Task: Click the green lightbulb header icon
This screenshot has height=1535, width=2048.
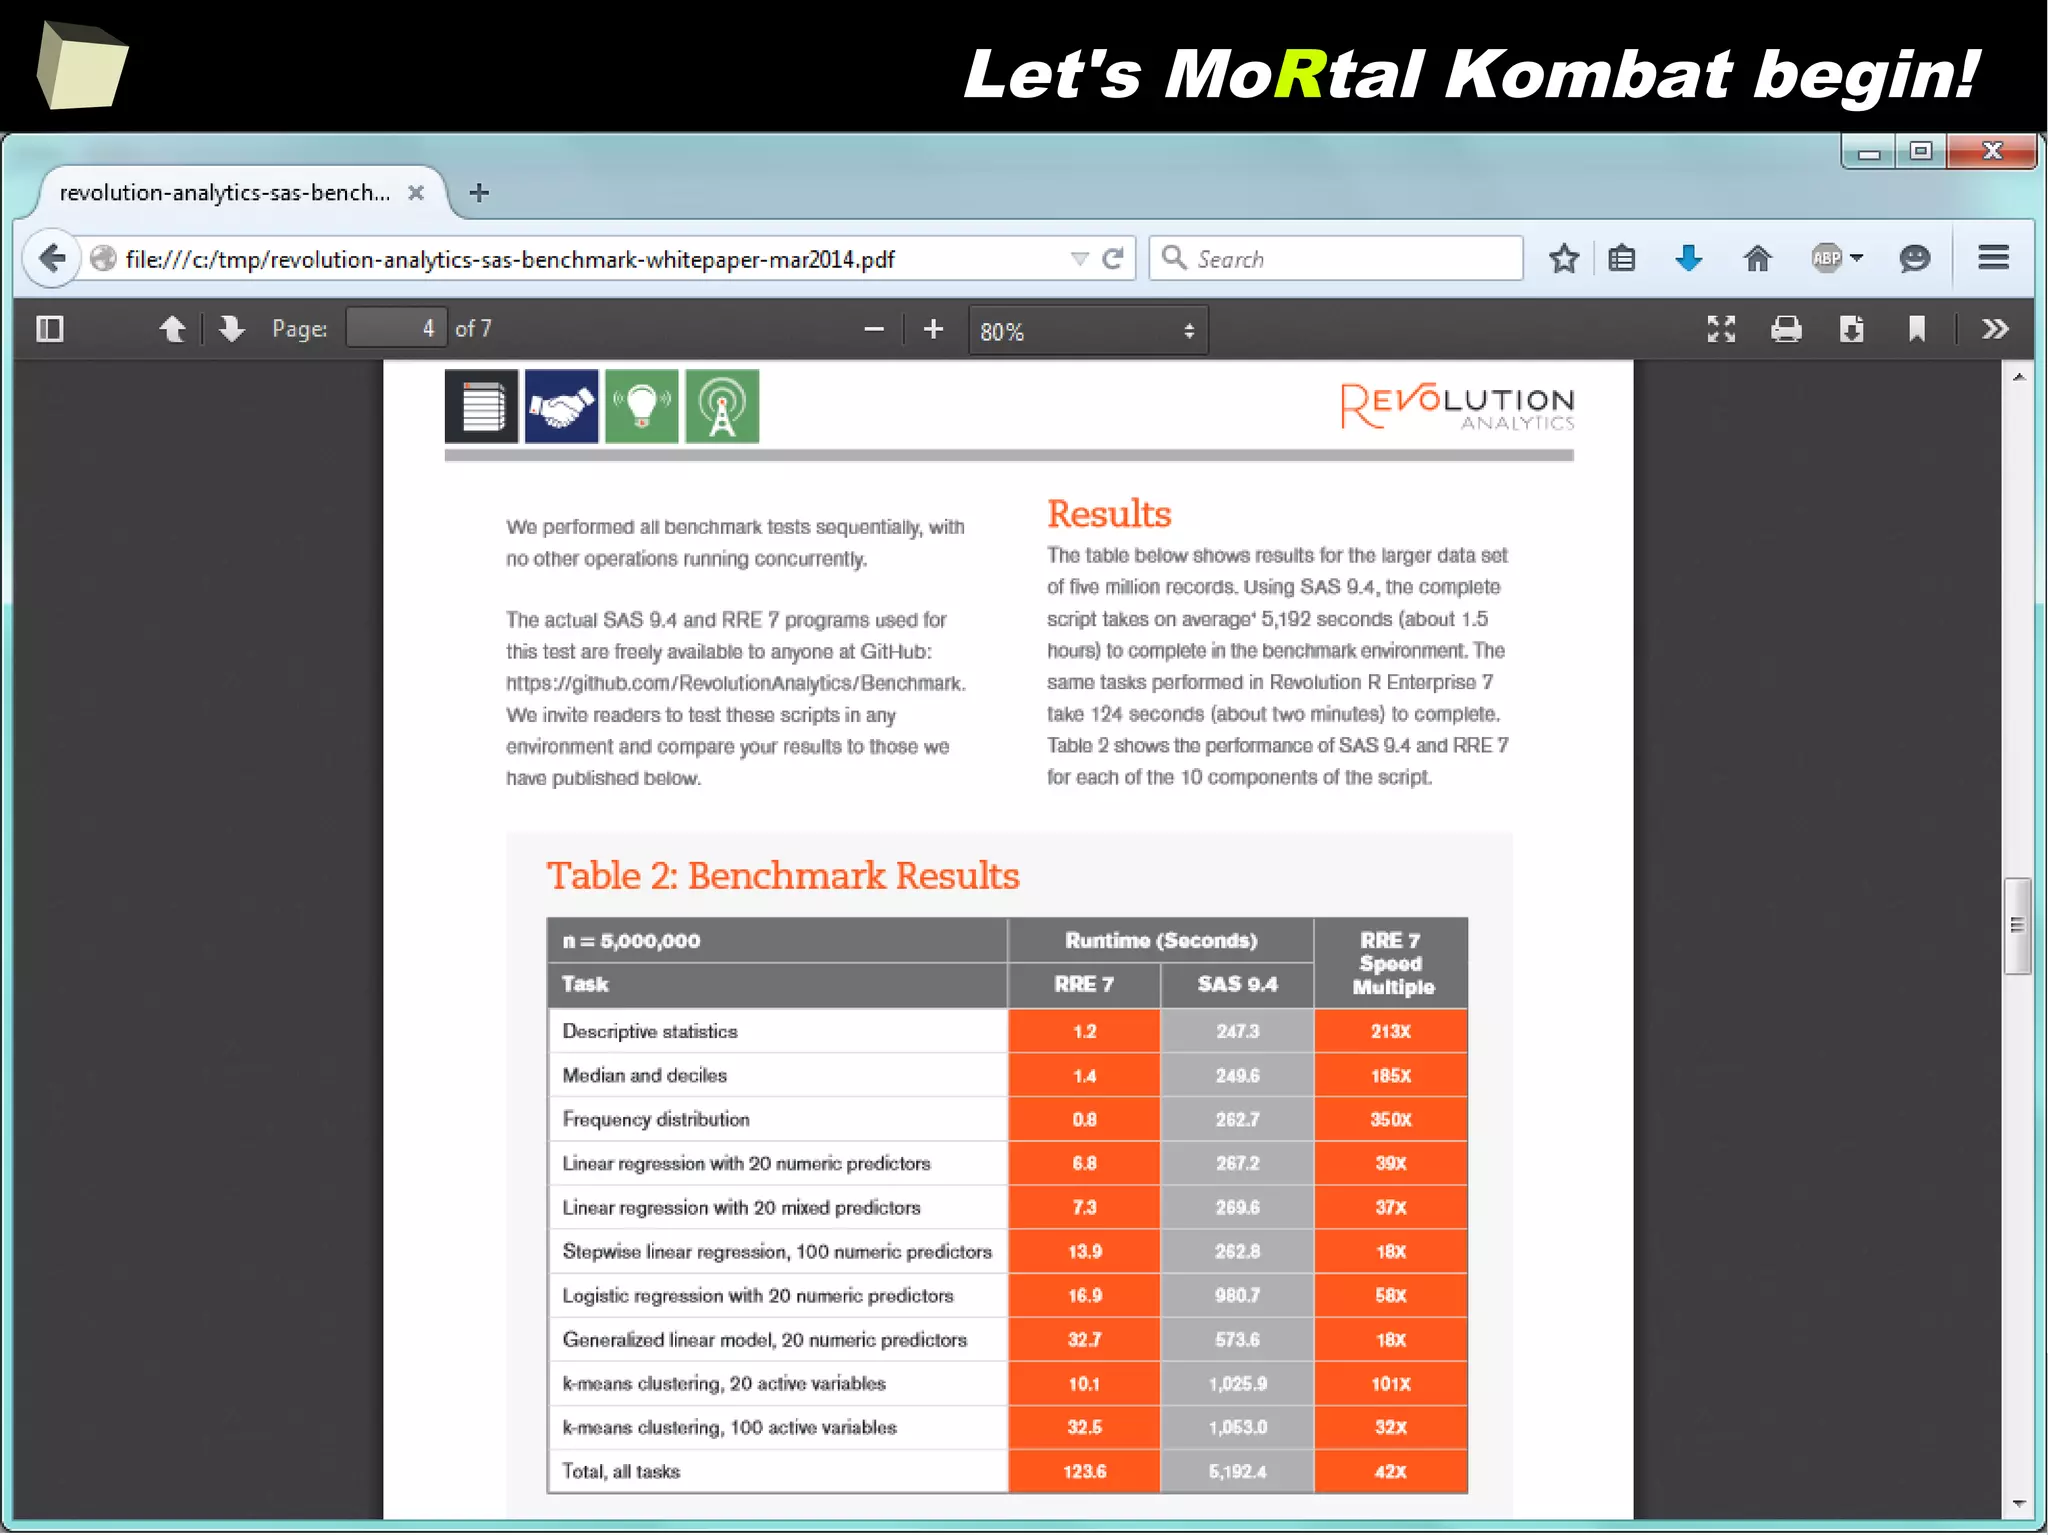Action: (x=641, y=406)
